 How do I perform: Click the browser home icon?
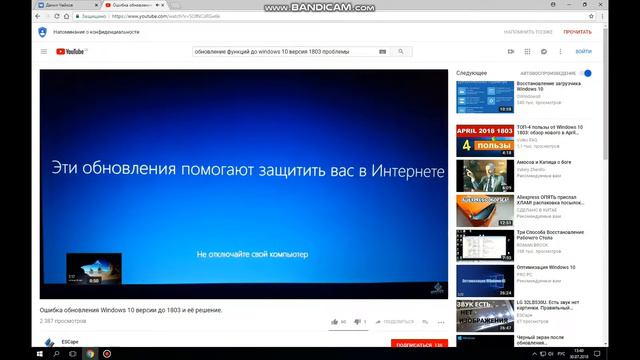pos(67,16)
